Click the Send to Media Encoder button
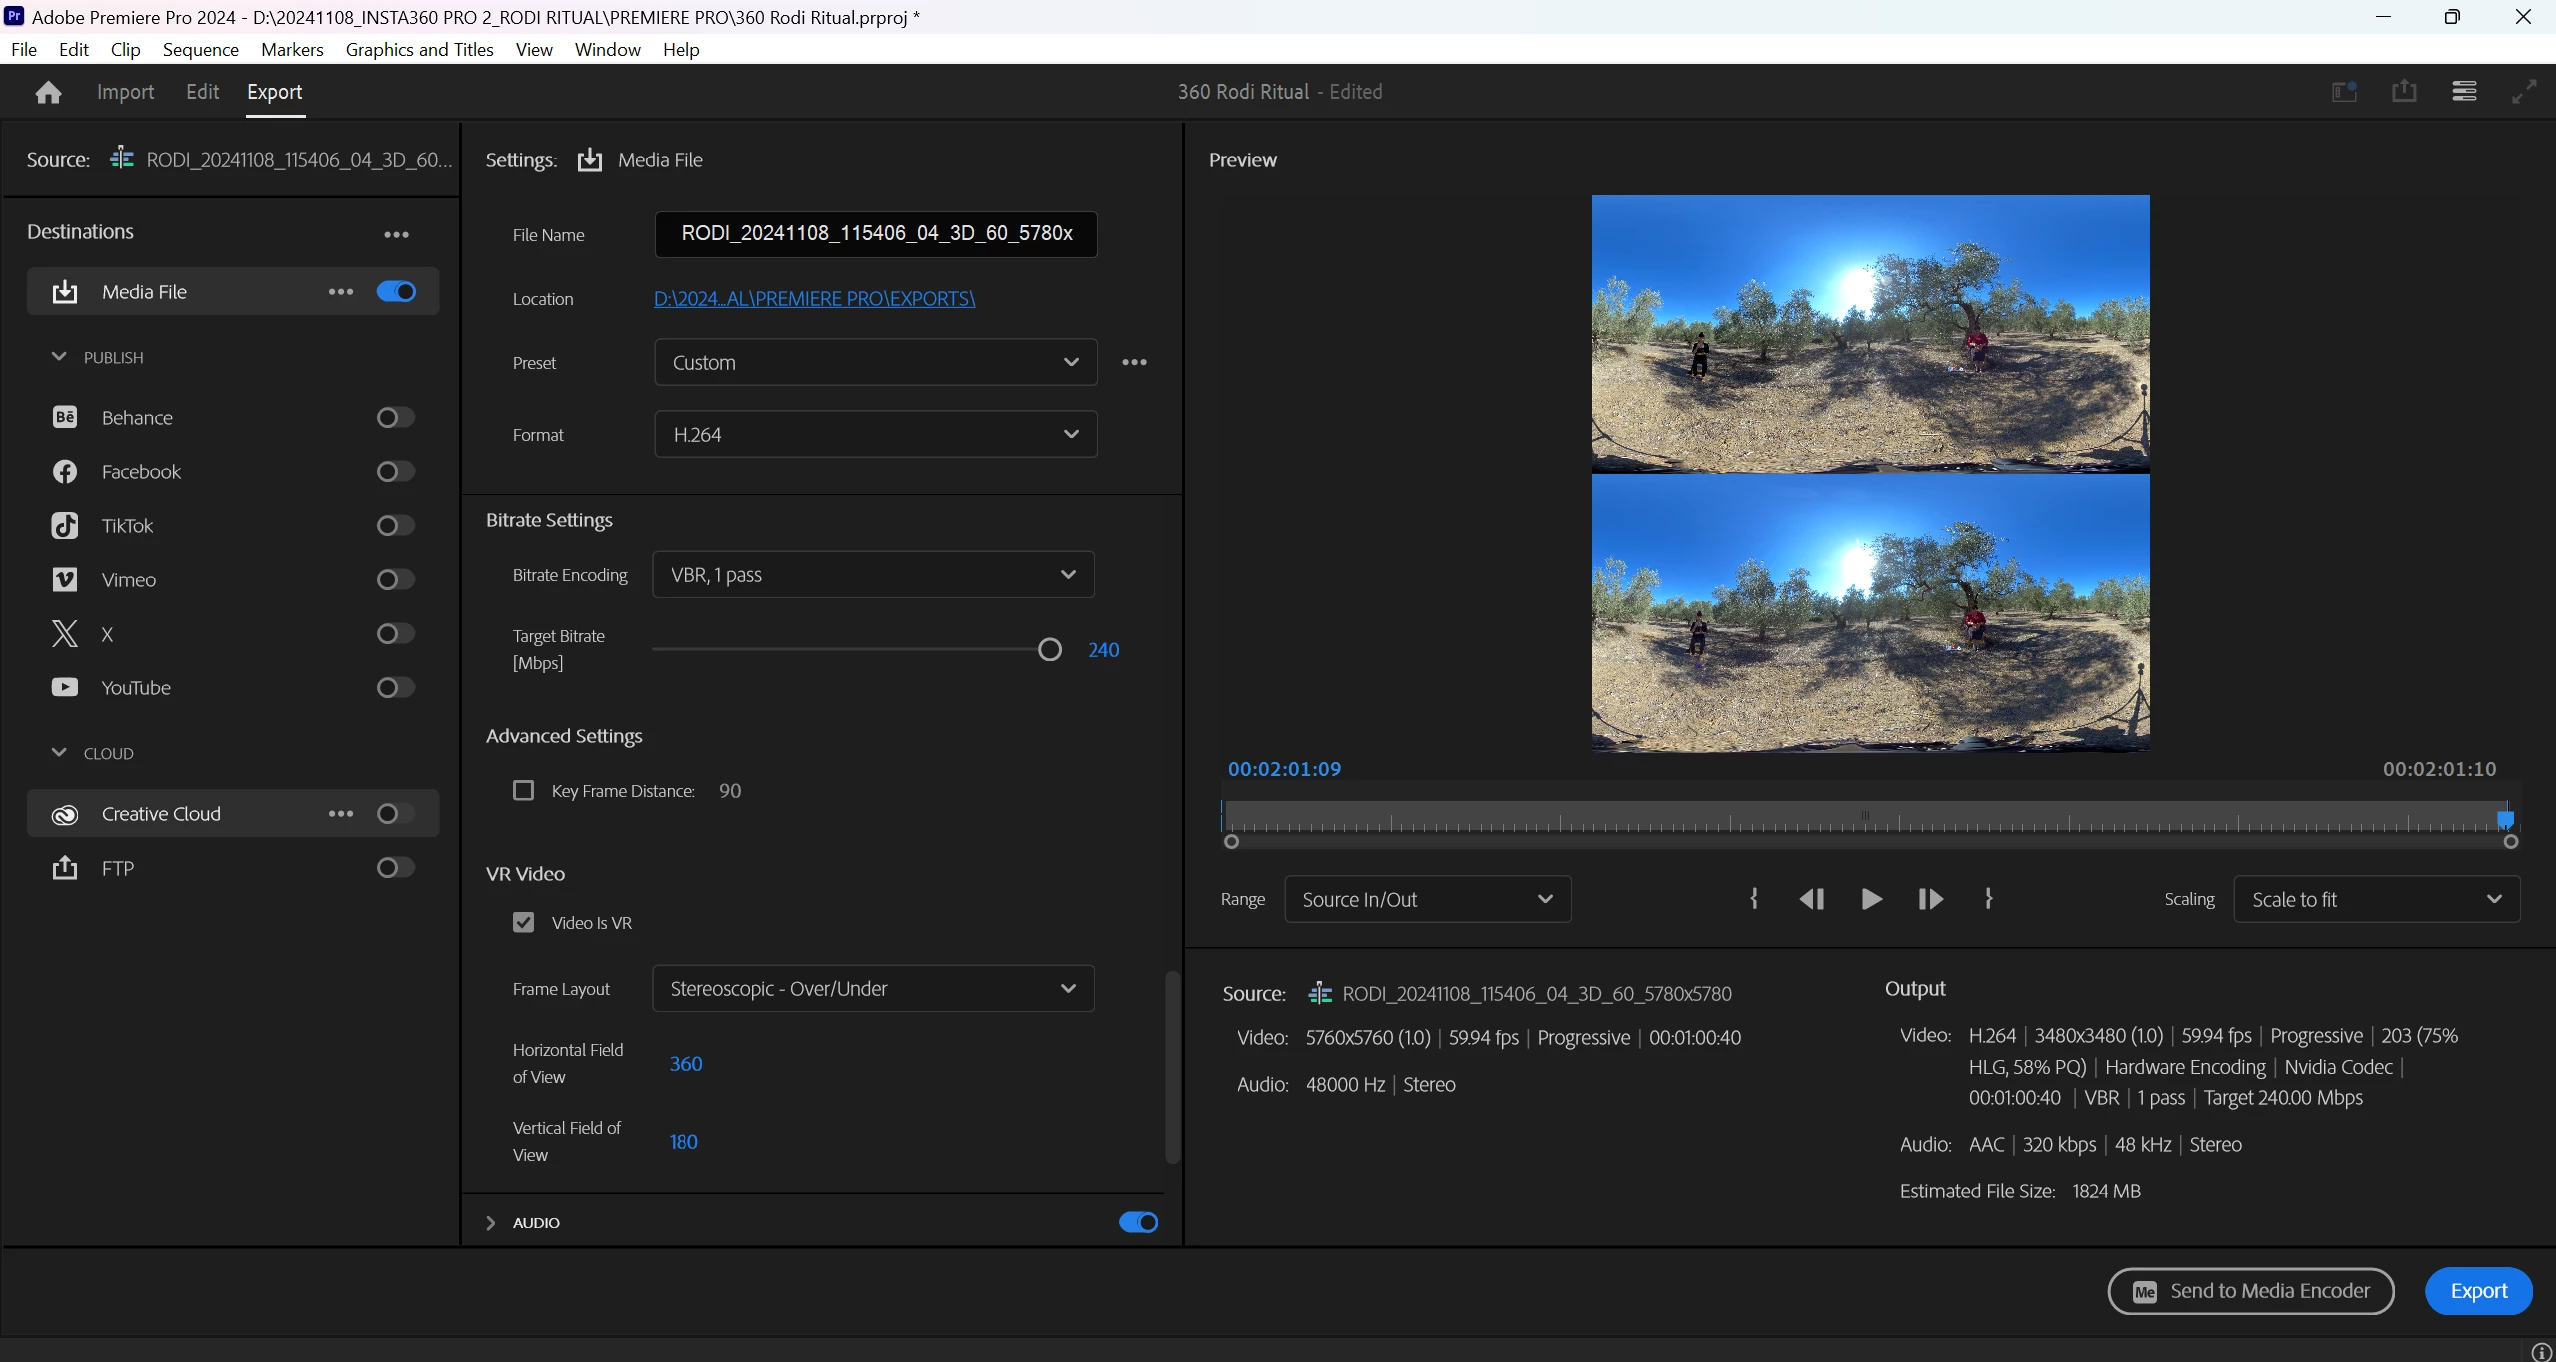 2250,1291
